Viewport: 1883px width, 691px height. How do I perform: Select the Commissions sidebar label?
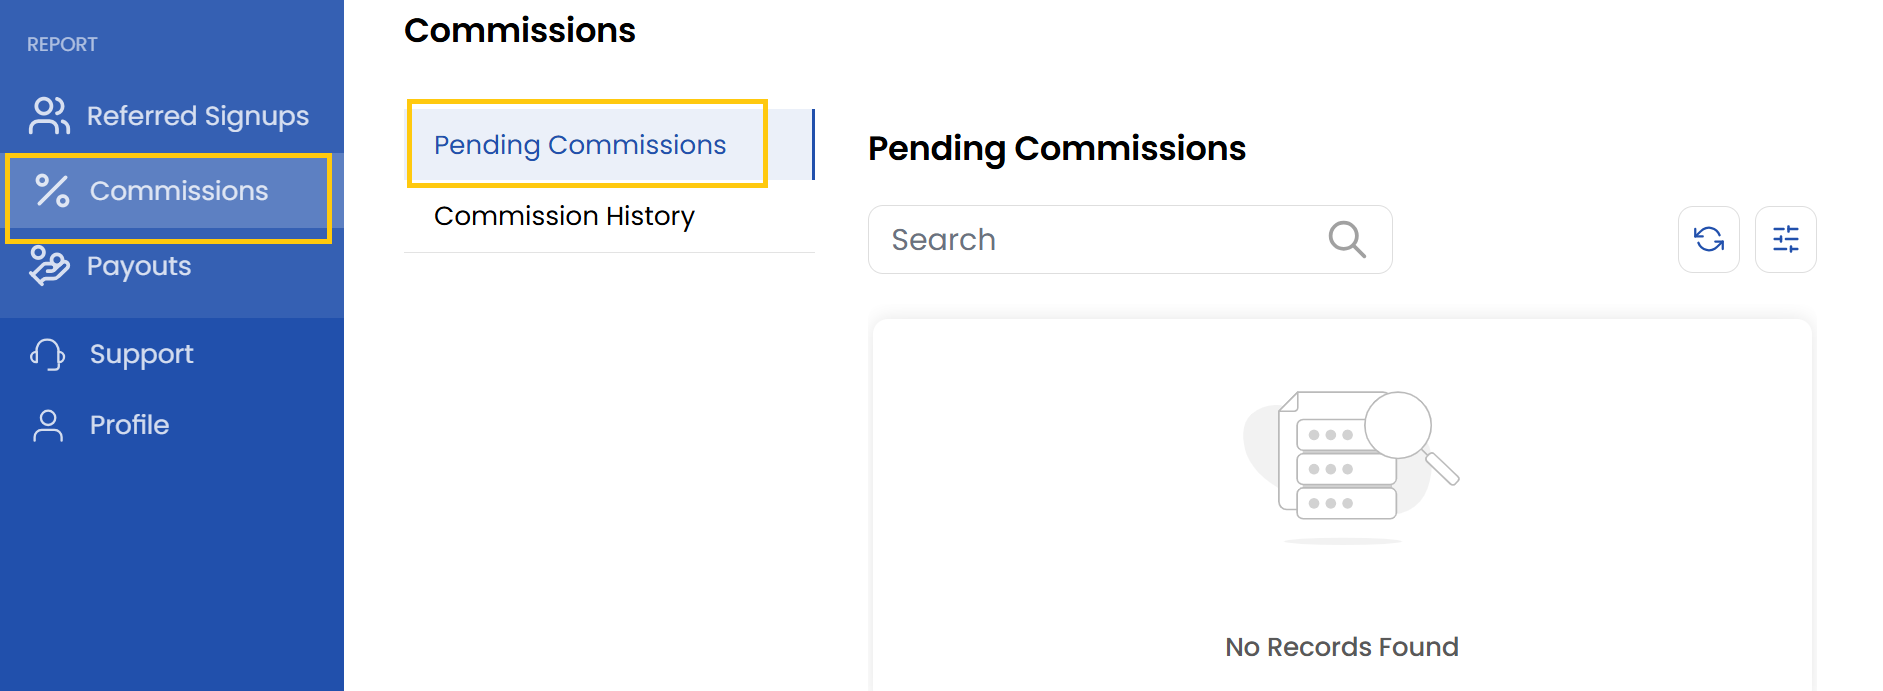[179, 191]
